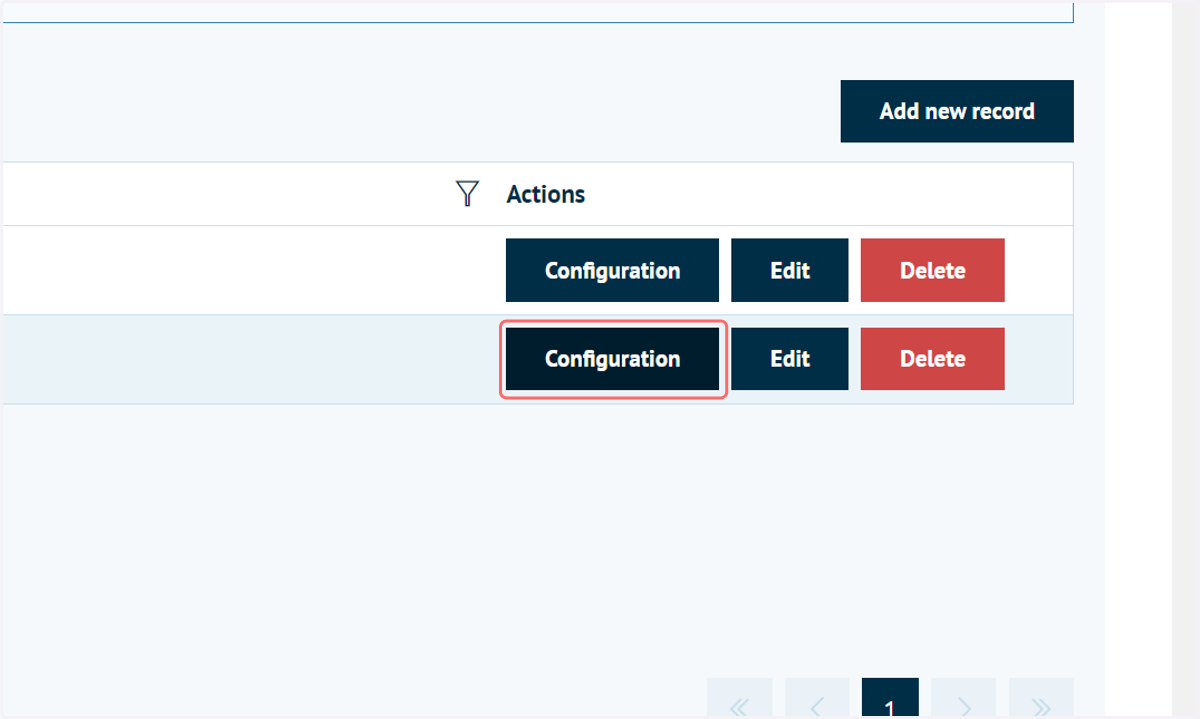Select page 1 in the pager
The image size is (1200, 719).
tap(890, 699)
